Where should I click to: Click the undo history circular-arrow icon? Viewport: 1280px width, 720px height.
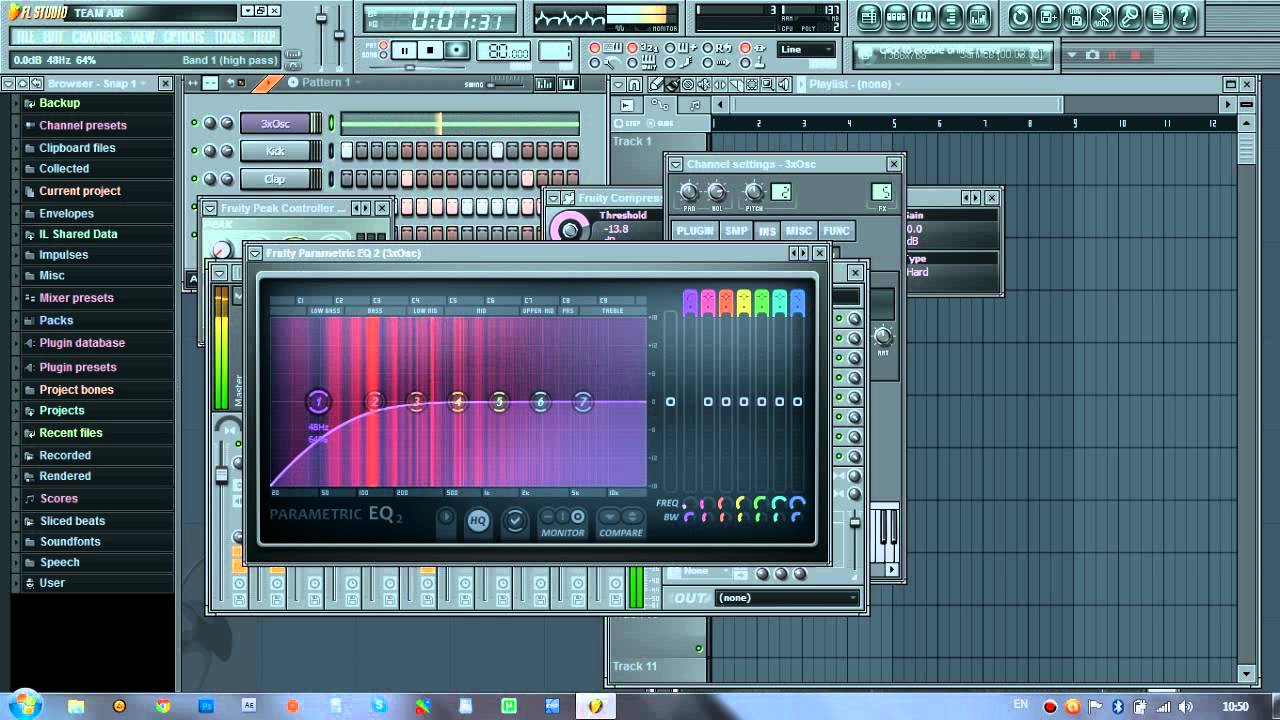click(1021, 17)
